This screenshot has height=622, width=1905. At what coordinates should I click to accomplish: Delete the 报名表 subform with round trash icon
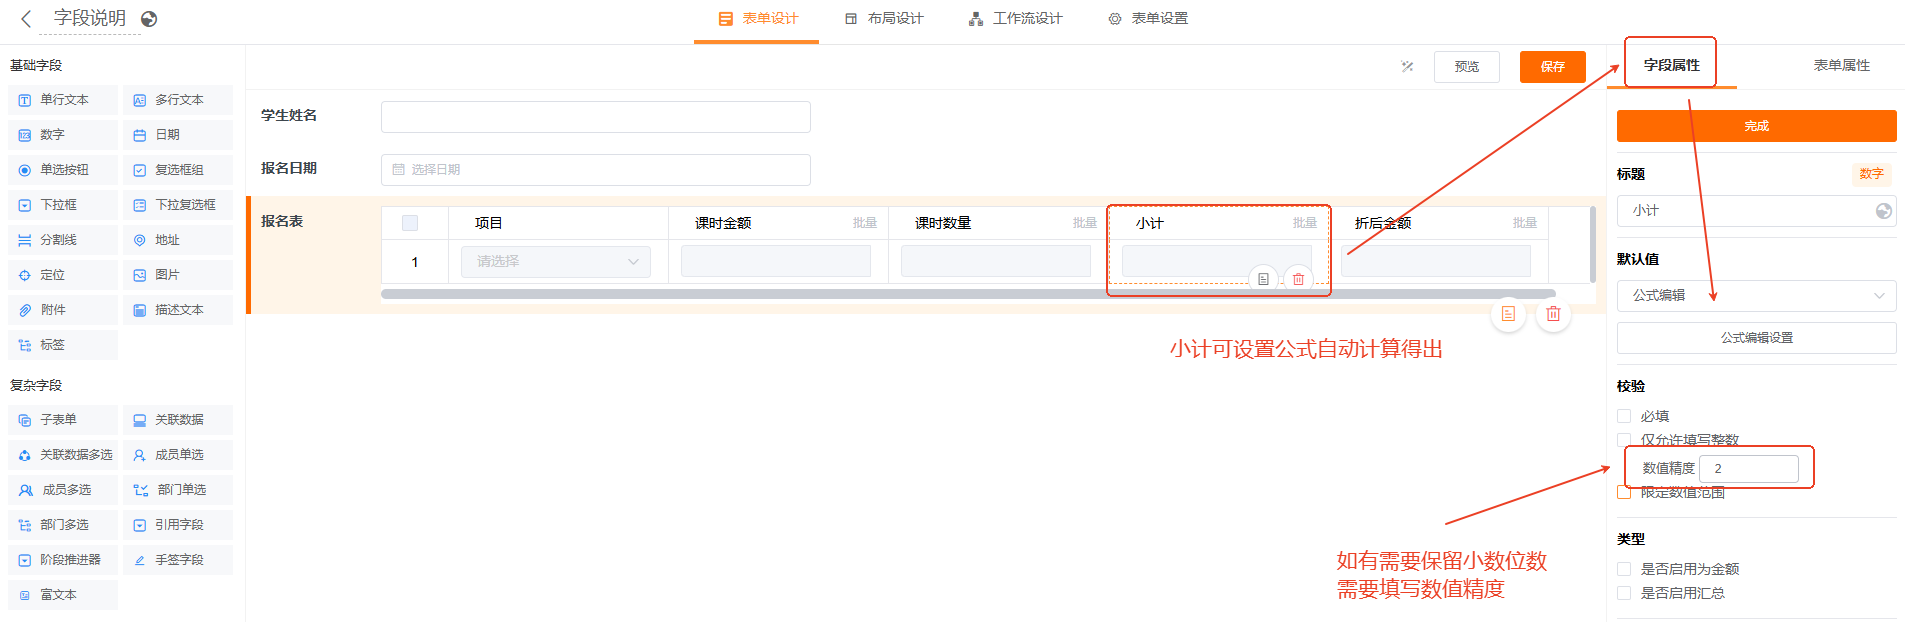(x=1553, y=314)
